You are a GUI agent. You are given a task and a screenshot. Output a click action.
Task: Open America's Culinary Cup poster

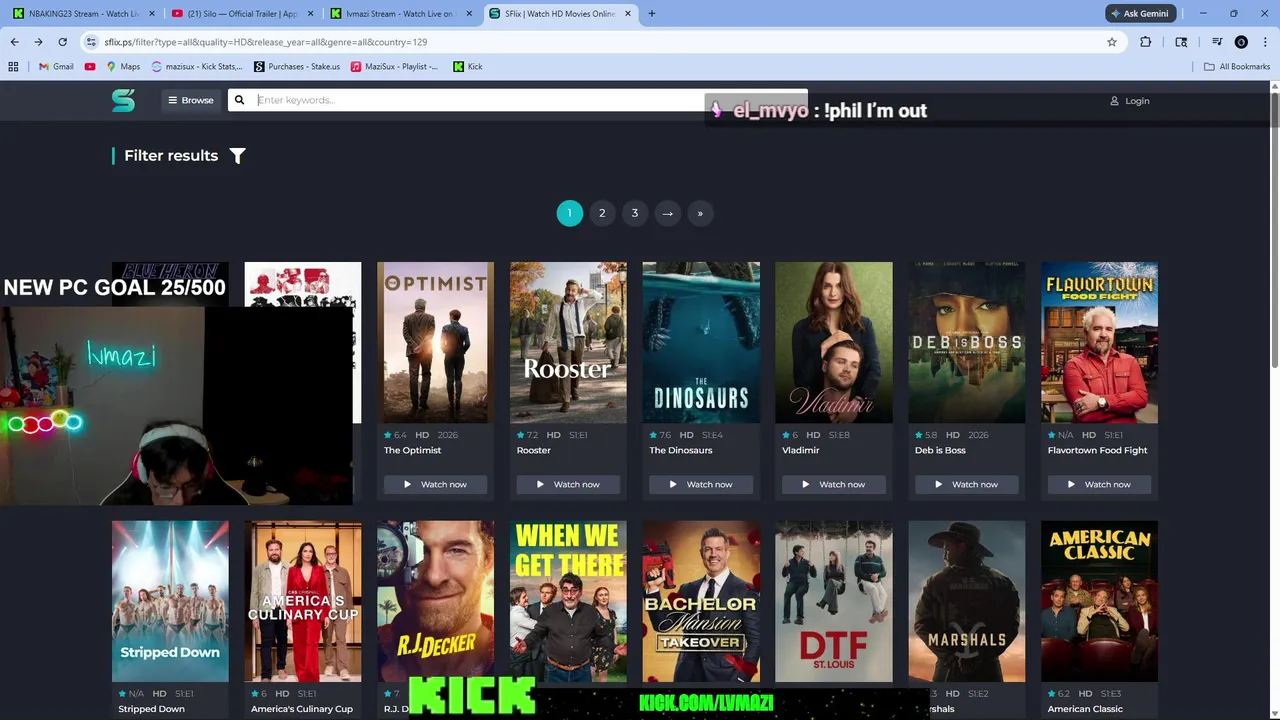coord(303,601)
